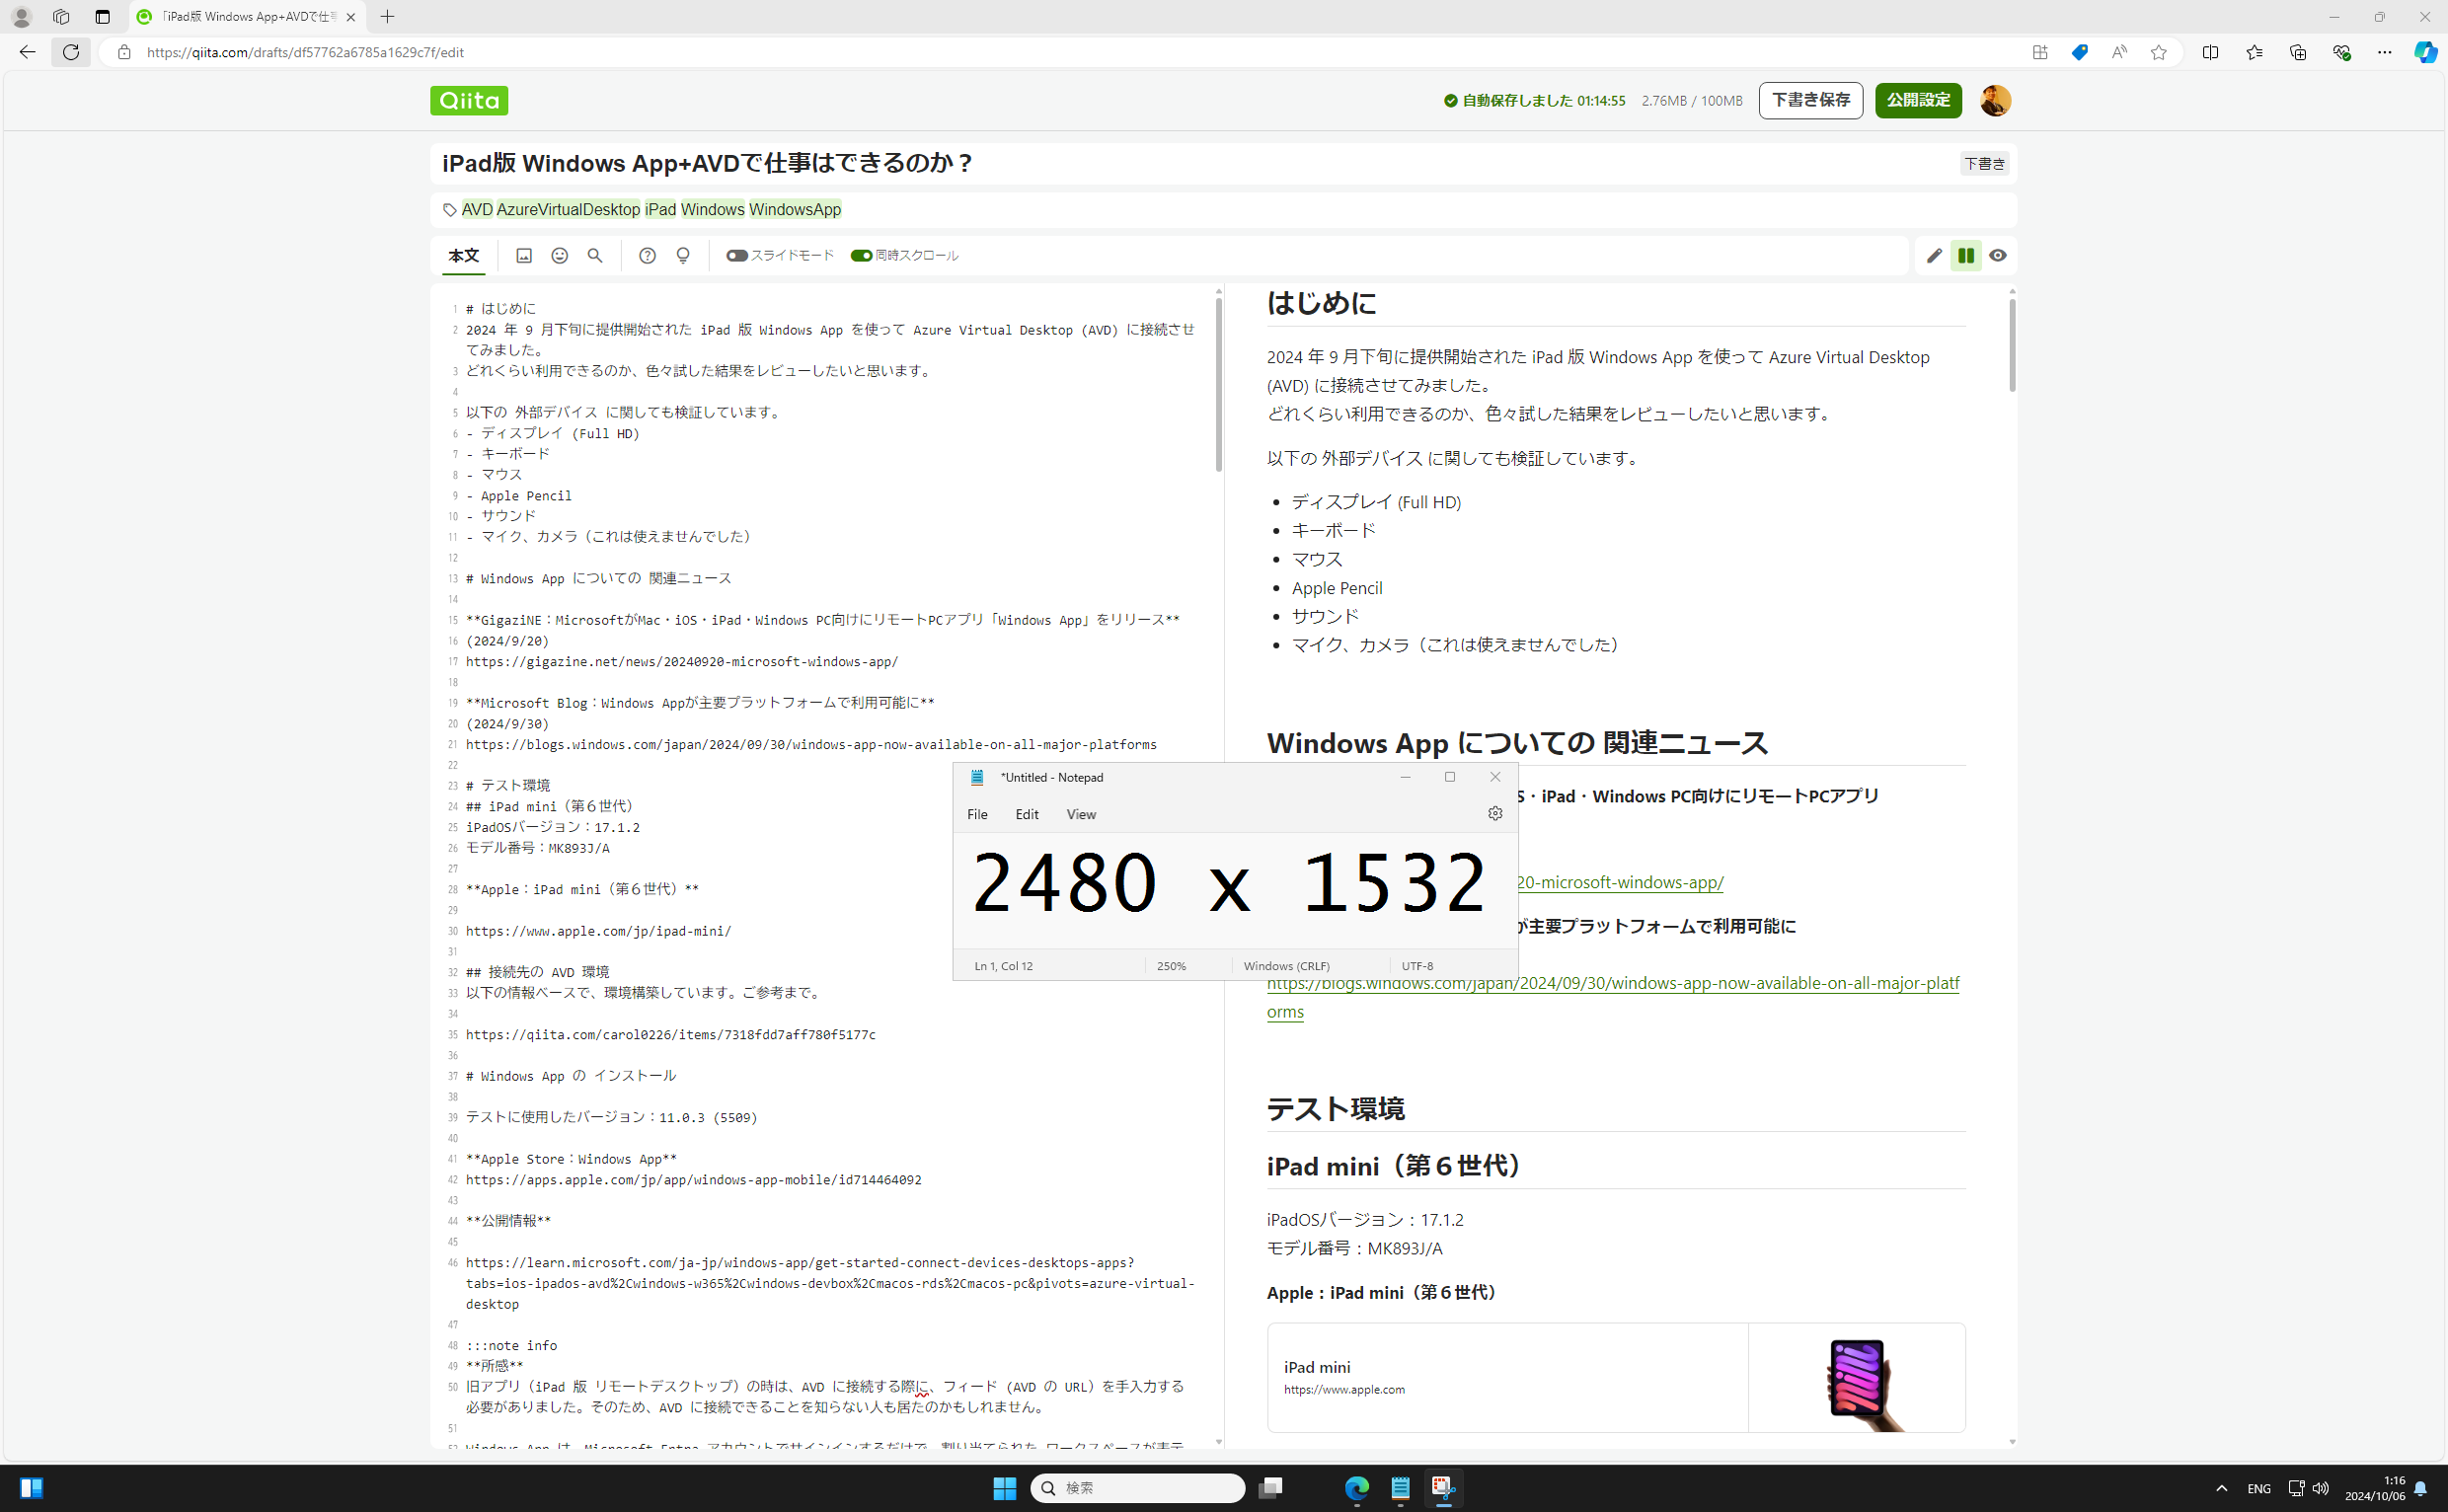Open the in-editor search (magnifier icon)
2448x1512 pixels.
click(x=595, y=256)
